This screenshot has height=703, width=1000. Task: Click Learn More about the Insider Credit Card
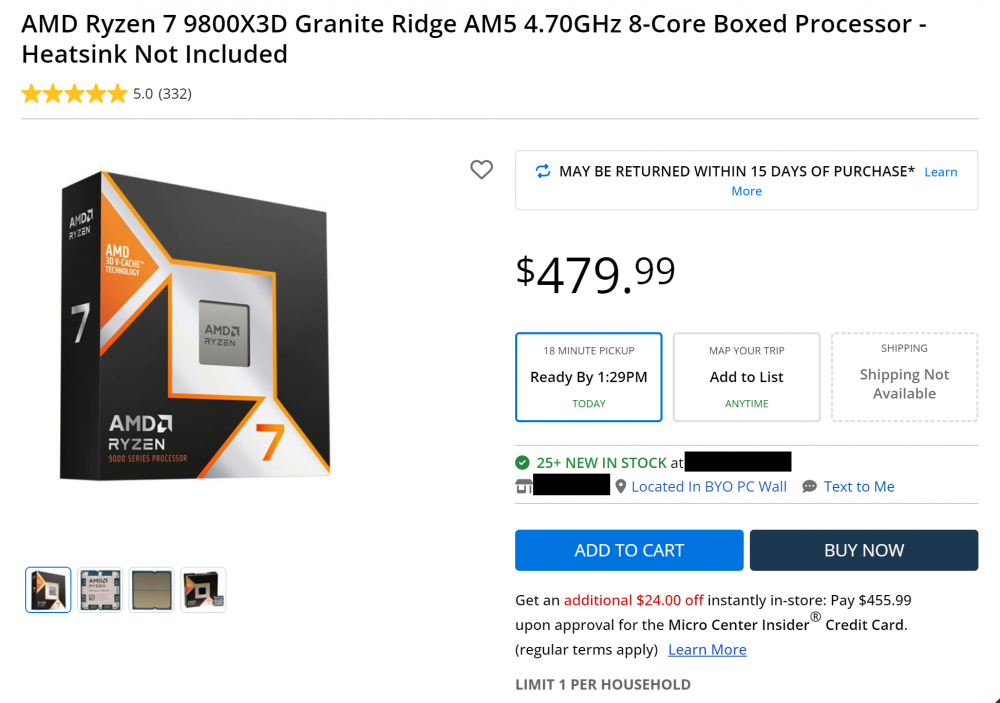[707, 649]
